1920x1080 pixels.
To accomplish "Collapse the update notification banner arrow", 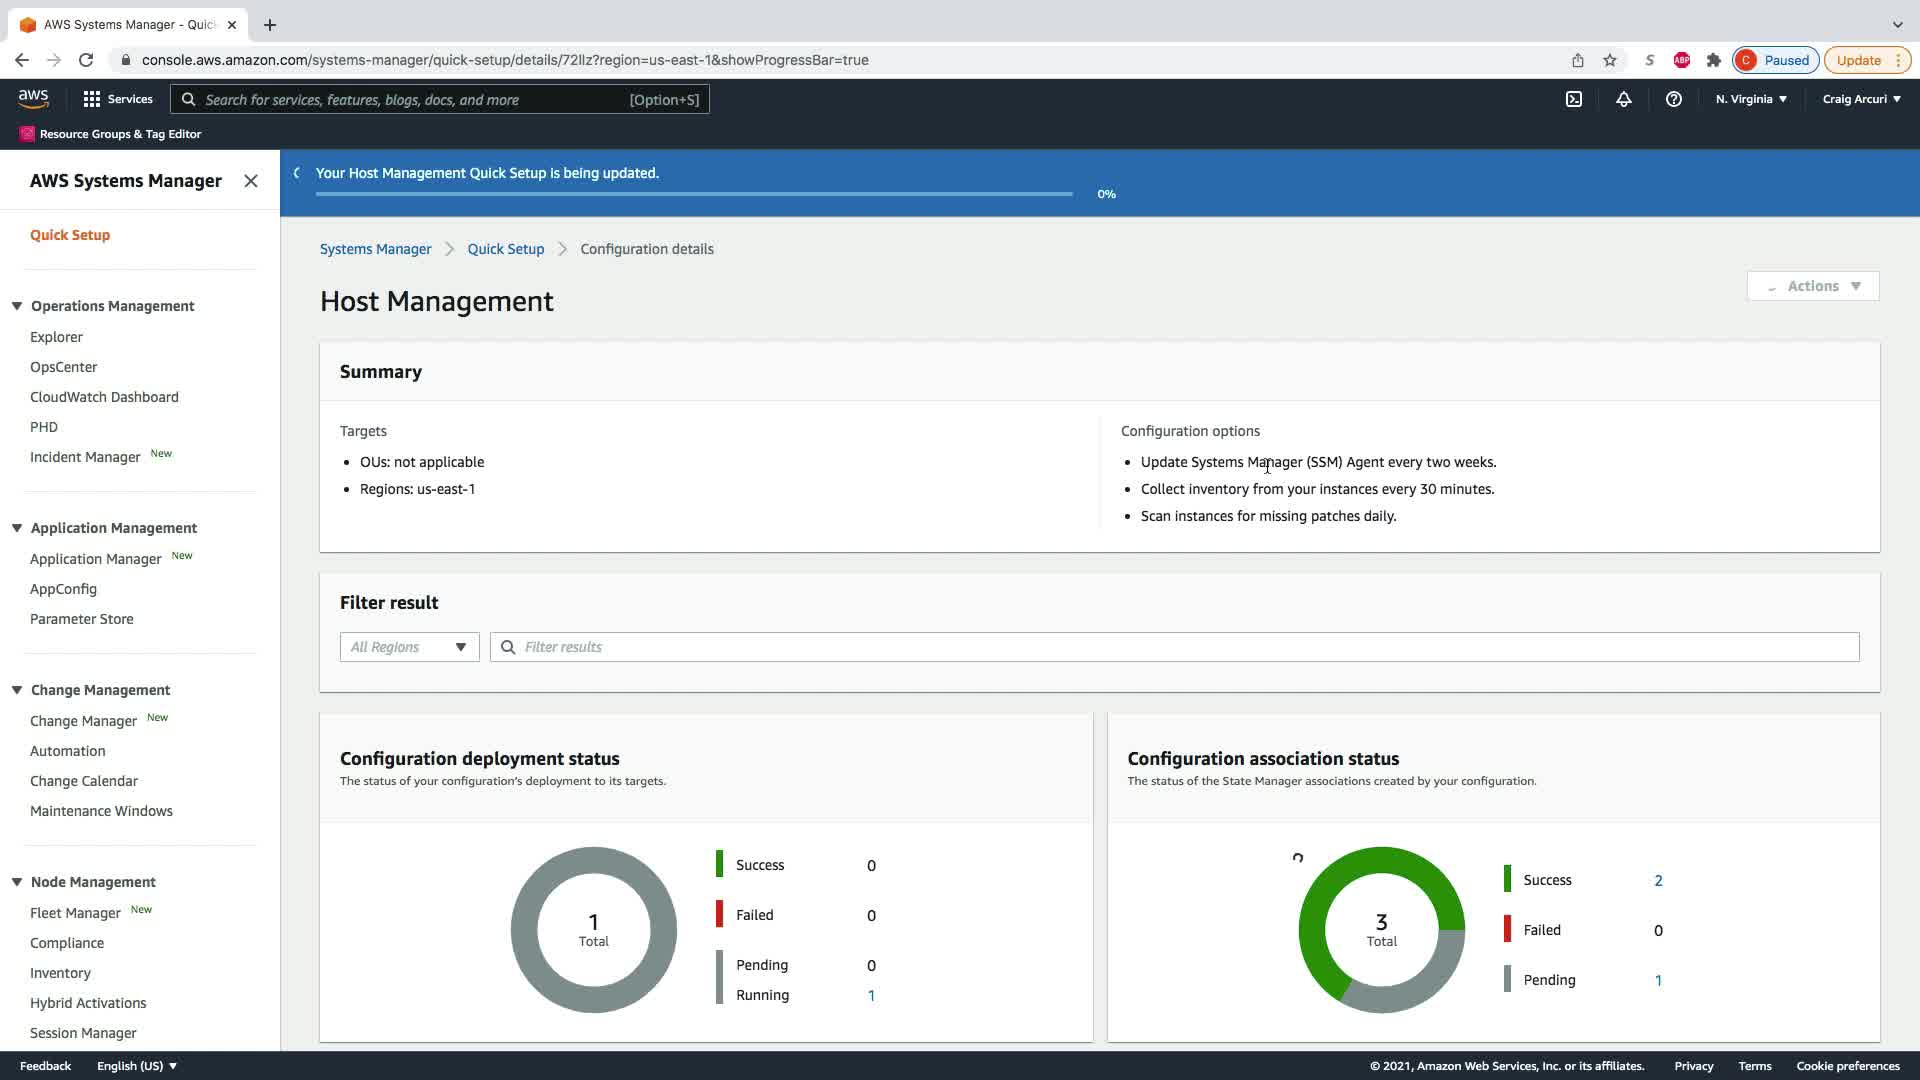I will [x=297, y=173].
